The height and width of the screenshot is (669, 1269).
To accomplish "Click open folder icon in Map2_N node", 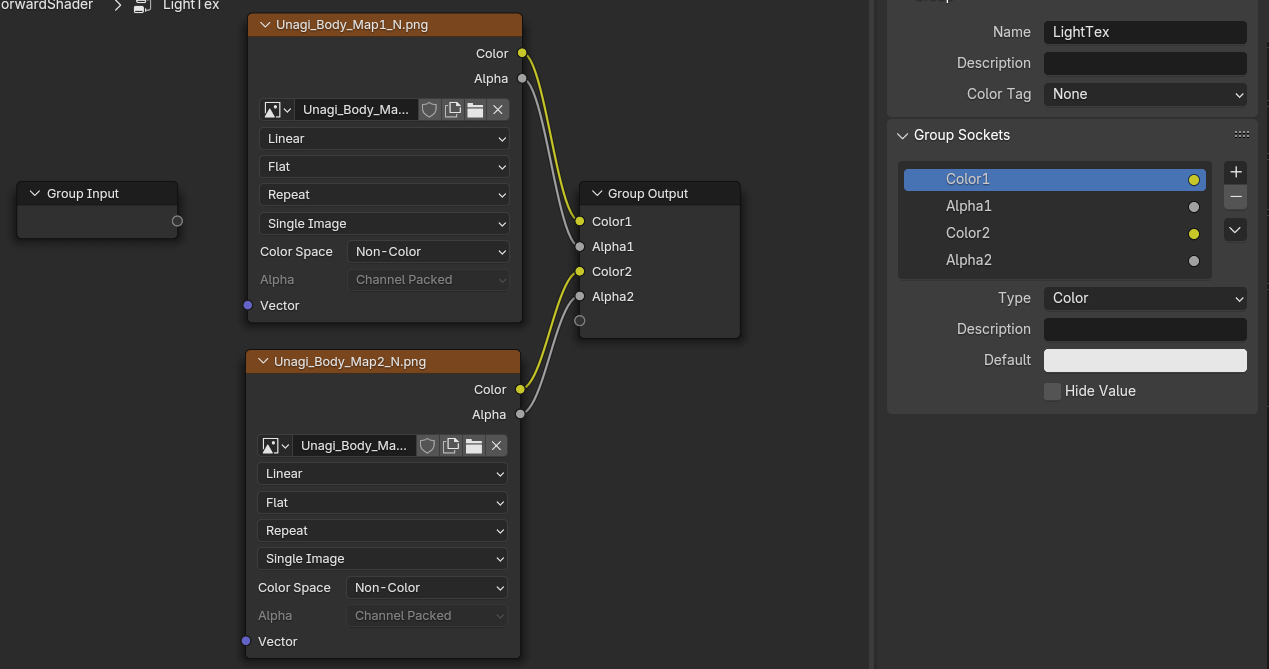I will (x=474, y=446).
